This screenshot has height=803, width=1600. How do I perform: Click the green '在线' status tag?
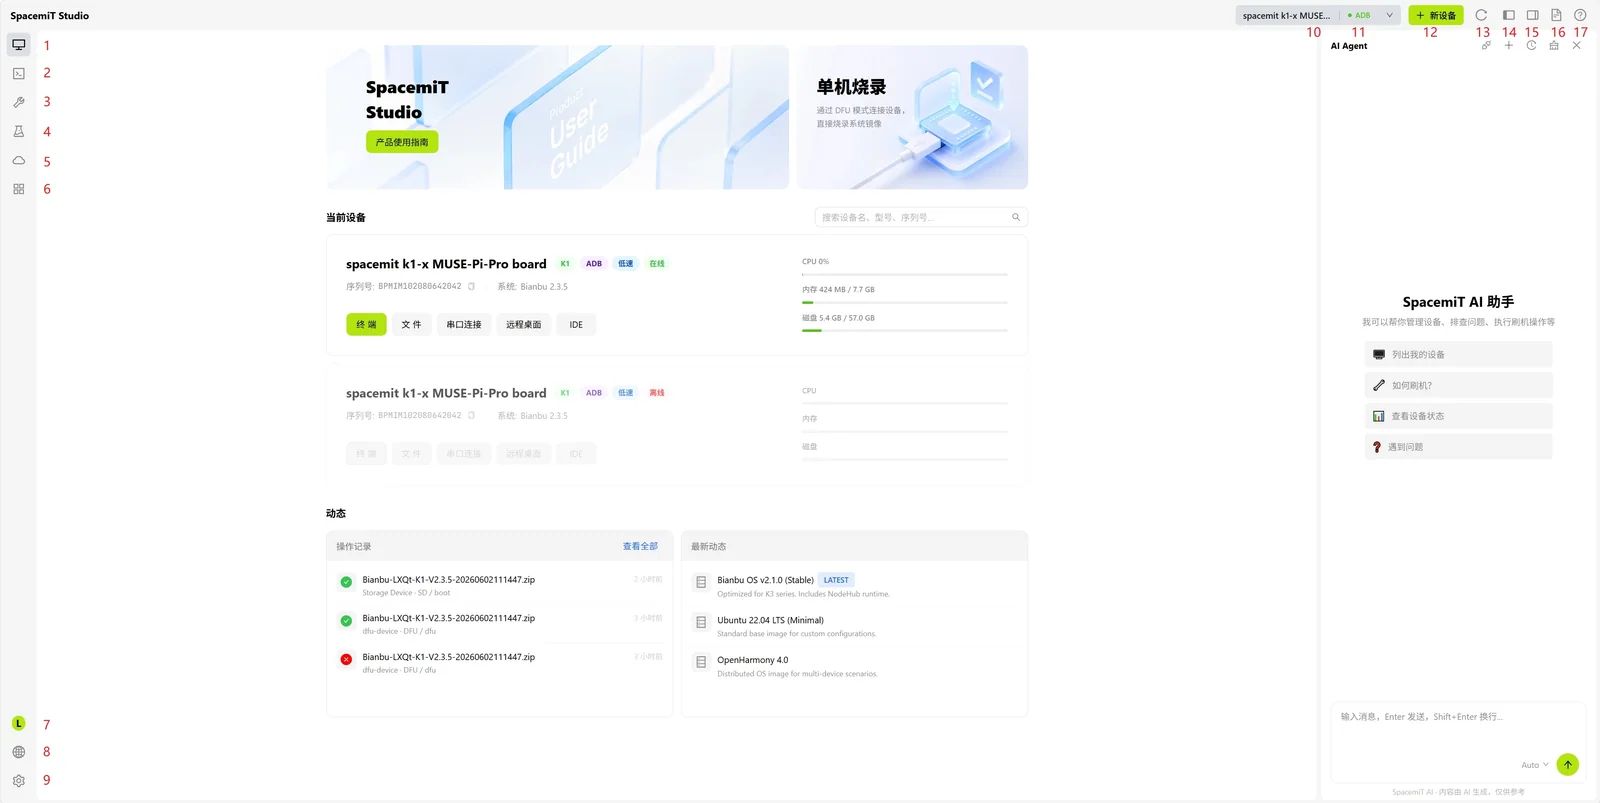(x=657, y=264)
